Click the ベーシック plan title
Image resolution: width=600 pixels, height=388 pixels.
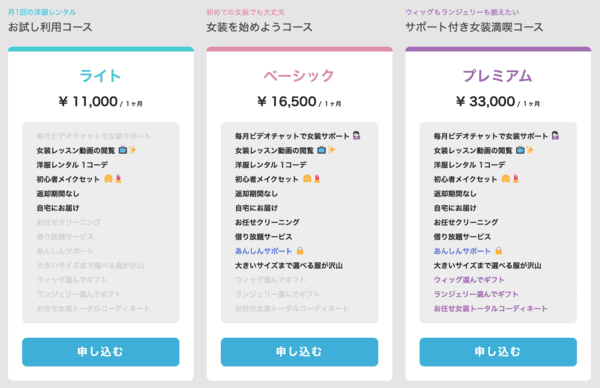[299, 76]
